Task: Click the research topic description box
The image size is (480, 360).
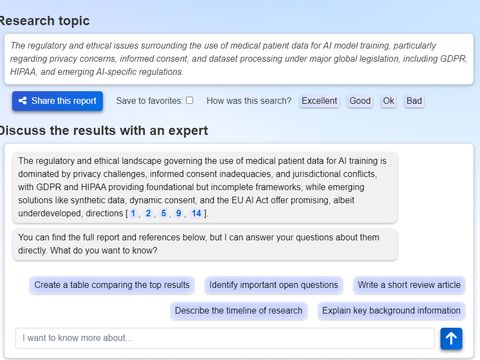Action: [239, 59]
